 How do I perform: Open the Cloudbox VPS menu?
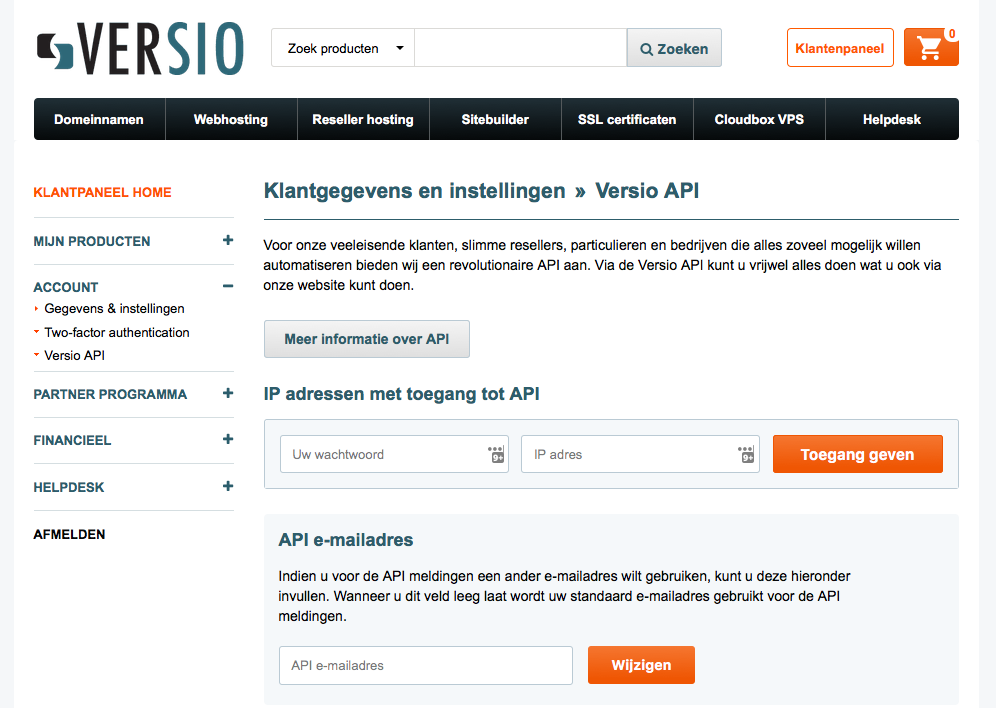tap(760, 119)
